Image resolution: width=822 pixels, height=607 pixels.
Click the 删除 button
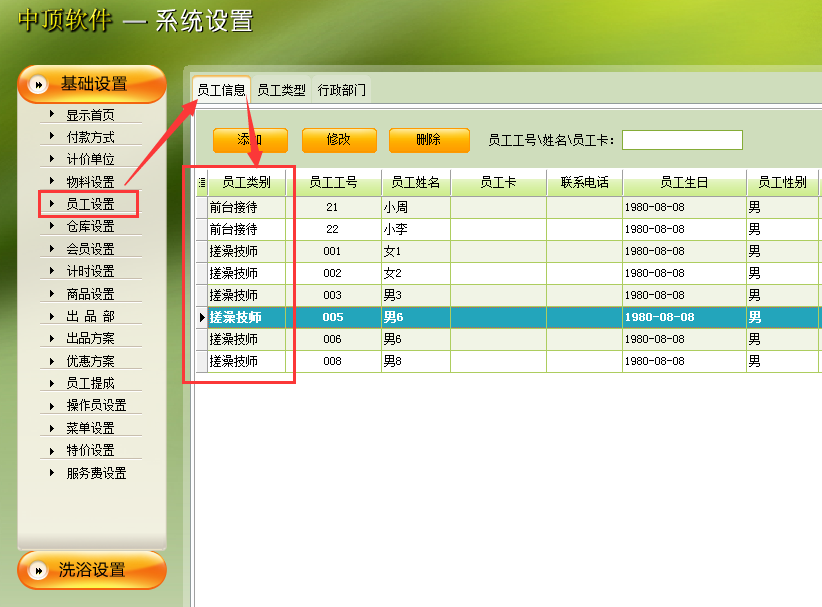pyautogui.click(x=429, y=140)
